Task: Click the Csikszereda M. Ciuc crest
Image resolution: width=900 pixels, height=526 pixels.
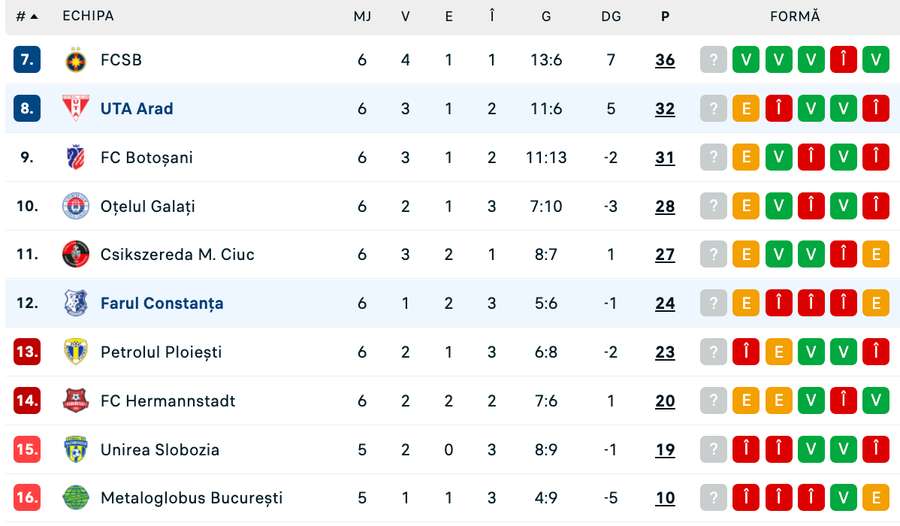Action: tap(75, 254)
